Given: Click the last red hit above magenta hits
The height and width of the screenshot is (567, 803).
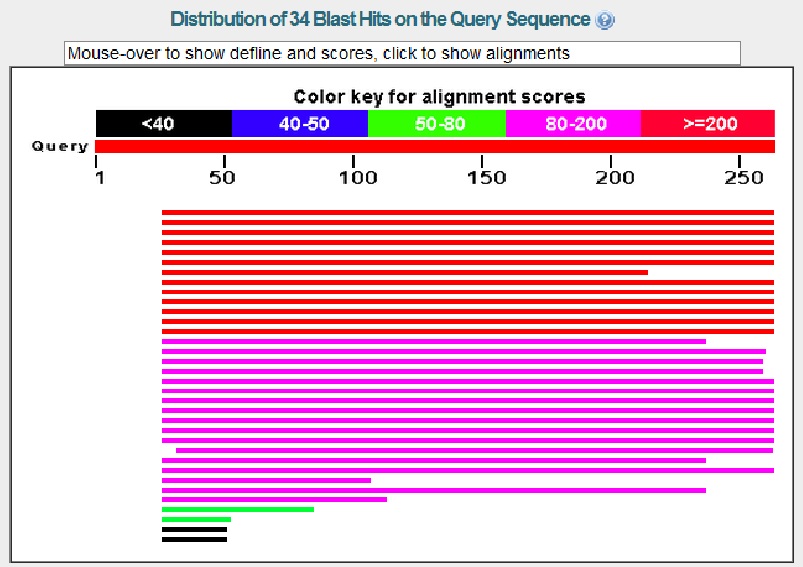Looking at the screenshot, I should pos(467,331).
